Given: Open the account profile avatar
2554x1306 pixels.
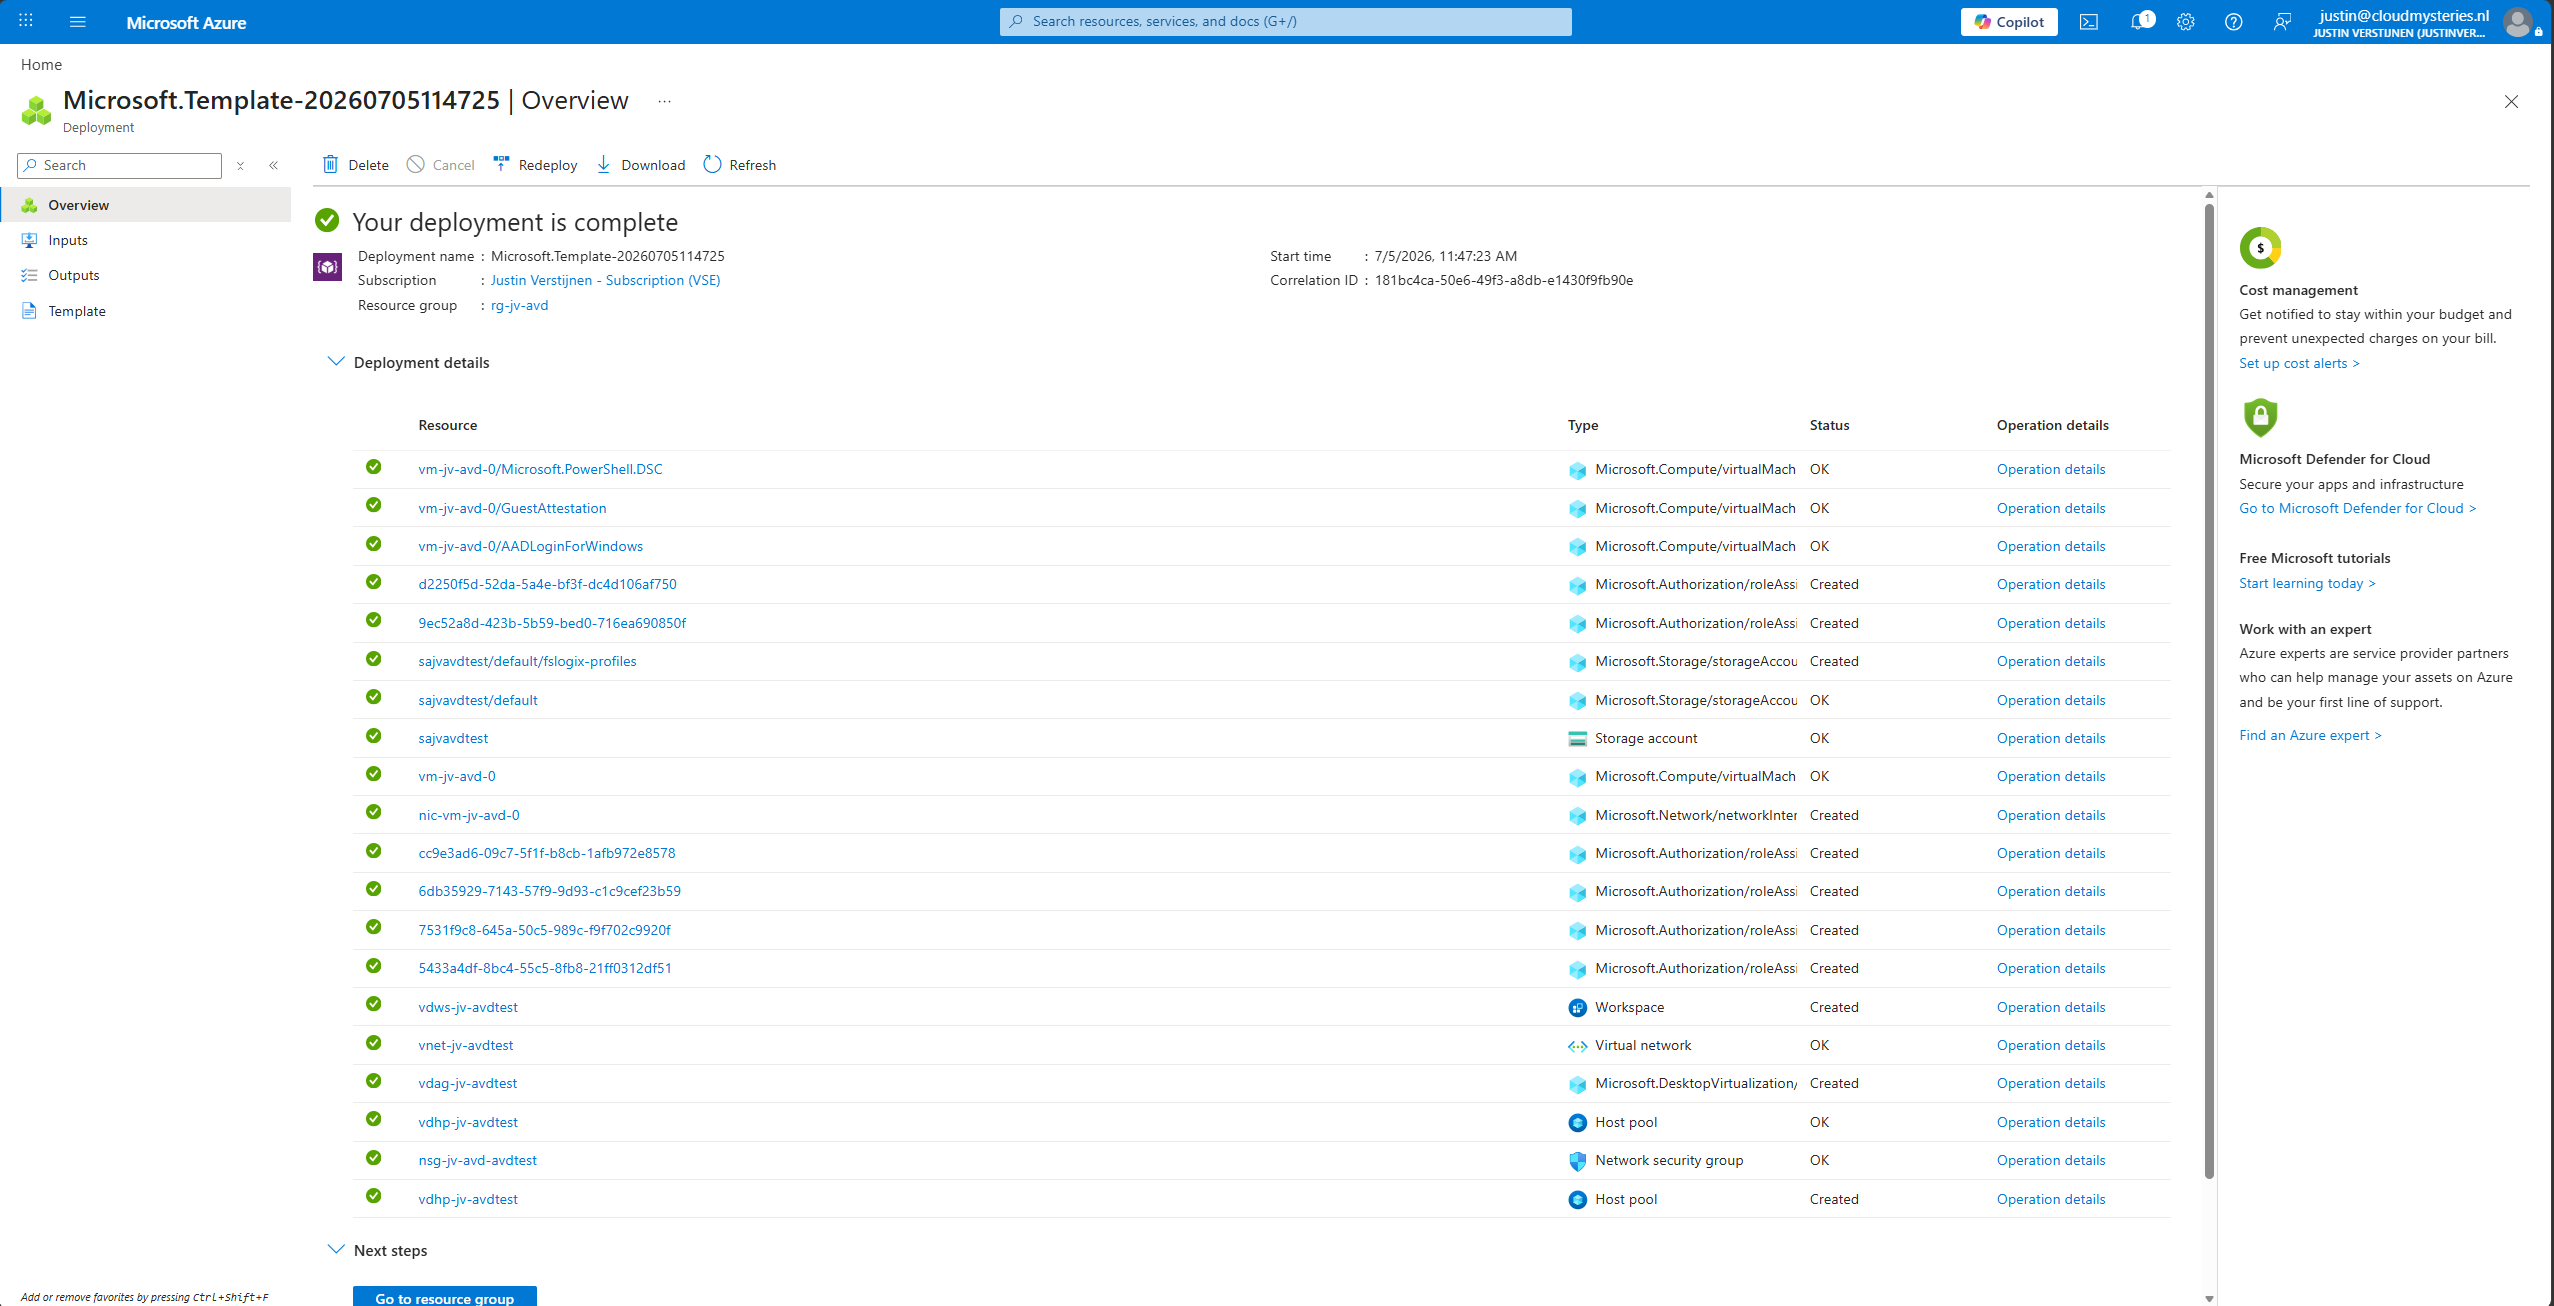Looking at the screenshot, I should (2518, 22).
